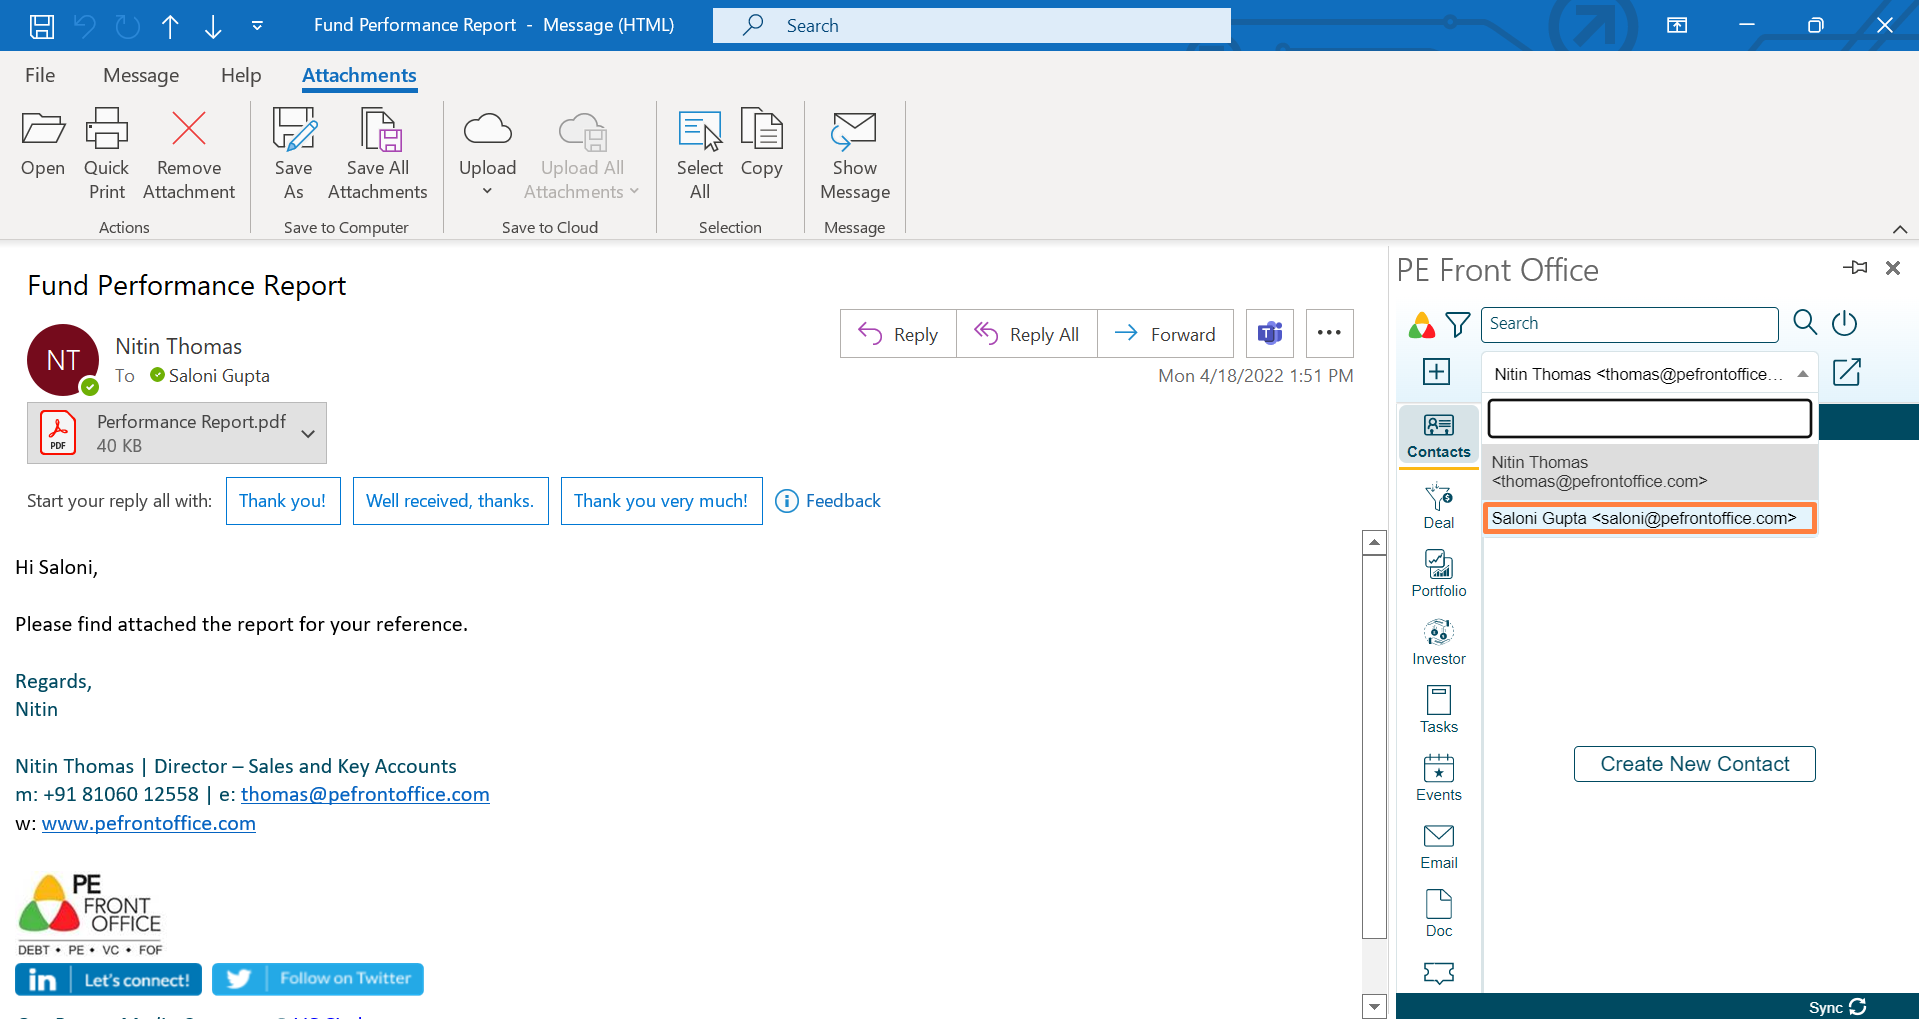The width and height of the screenshot is (1919, 1019).
Task: Collapse the ribbon with the chevron
Action: pos(1899,229)
